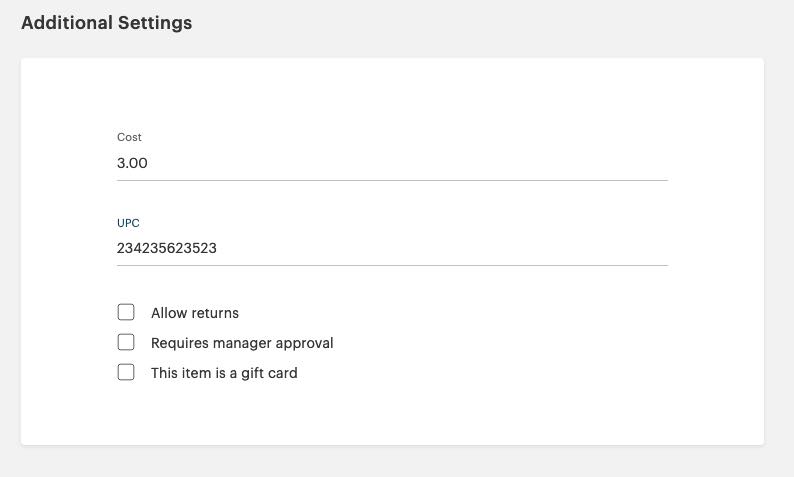Place cursor in the 3.00 cost value

pos(132,163)
